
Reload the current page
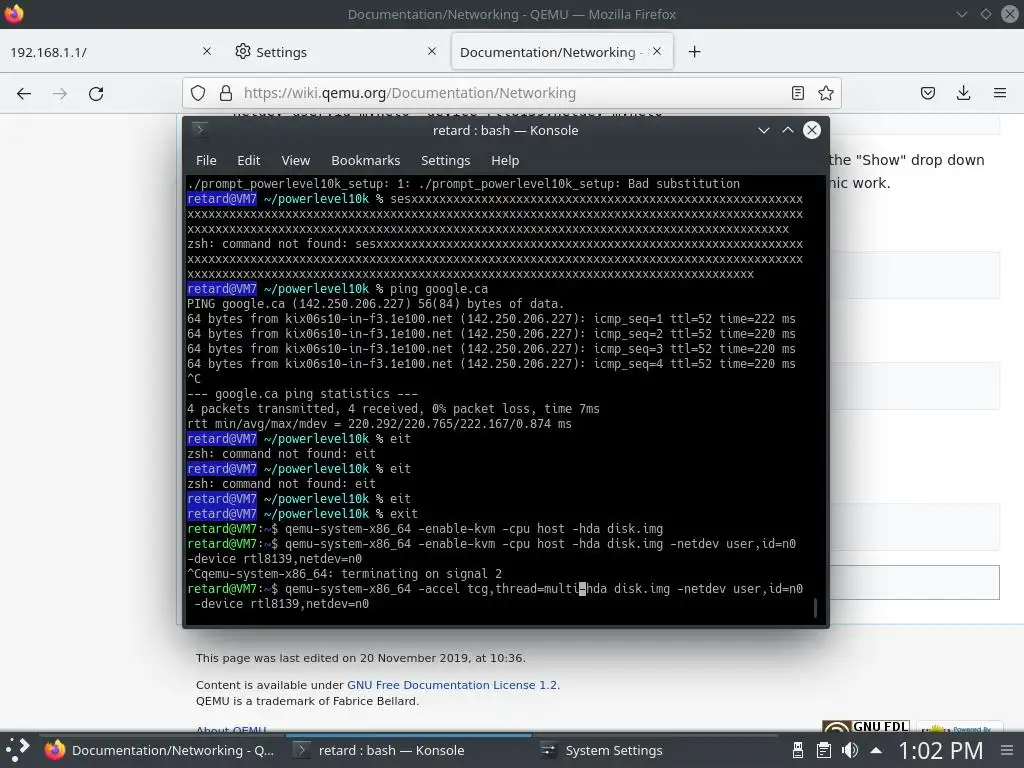[96, 93]
